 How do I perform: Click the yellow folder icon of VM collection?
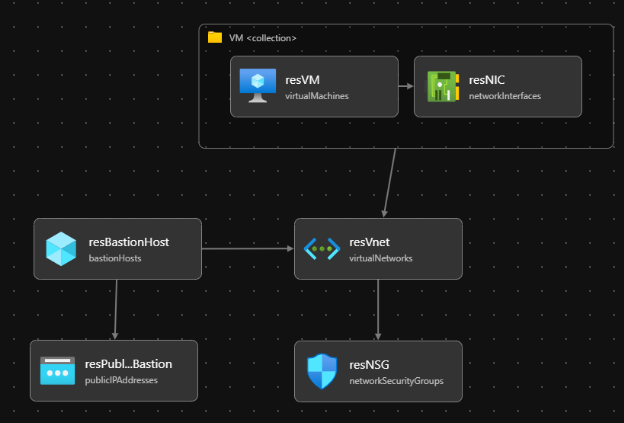click(215, 37)
